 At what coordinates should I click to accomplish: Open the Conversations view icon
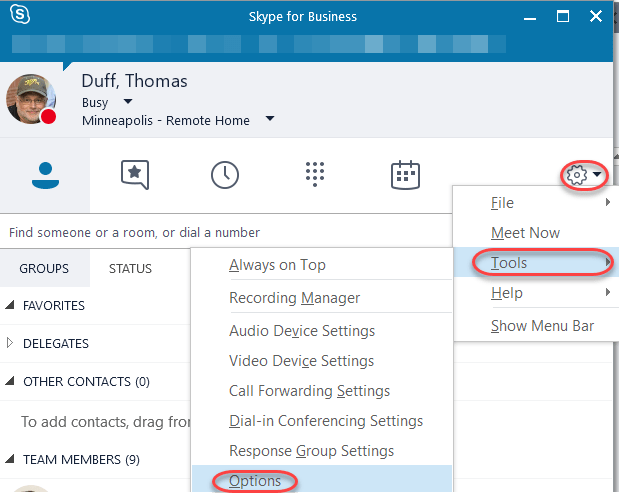pos(135,174)
